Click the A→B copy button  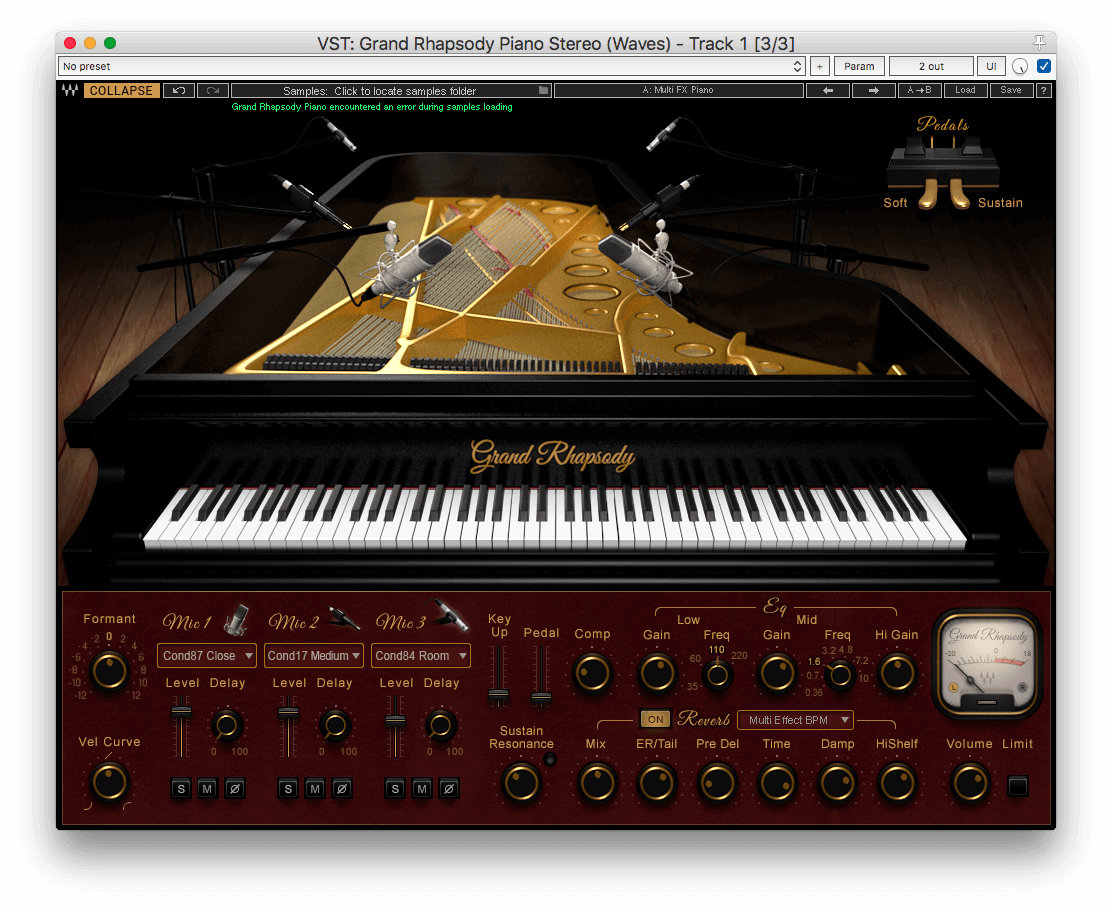tap(919, 90)
